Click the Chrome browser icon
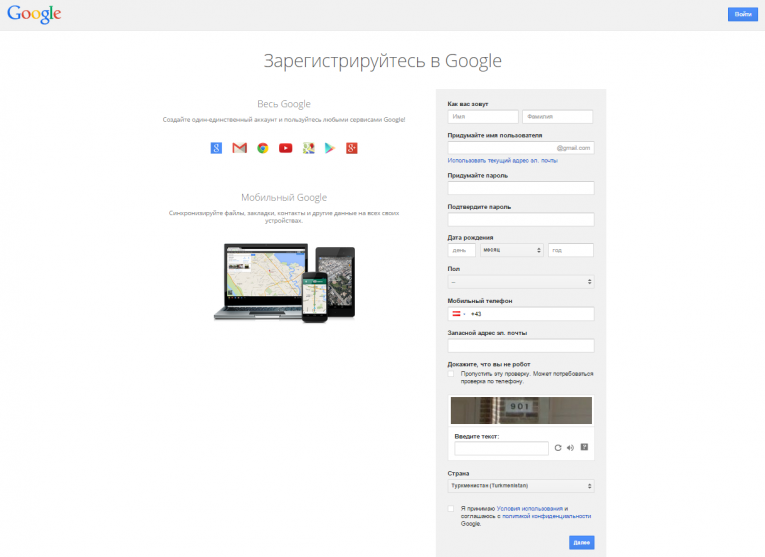 point(263,148)
